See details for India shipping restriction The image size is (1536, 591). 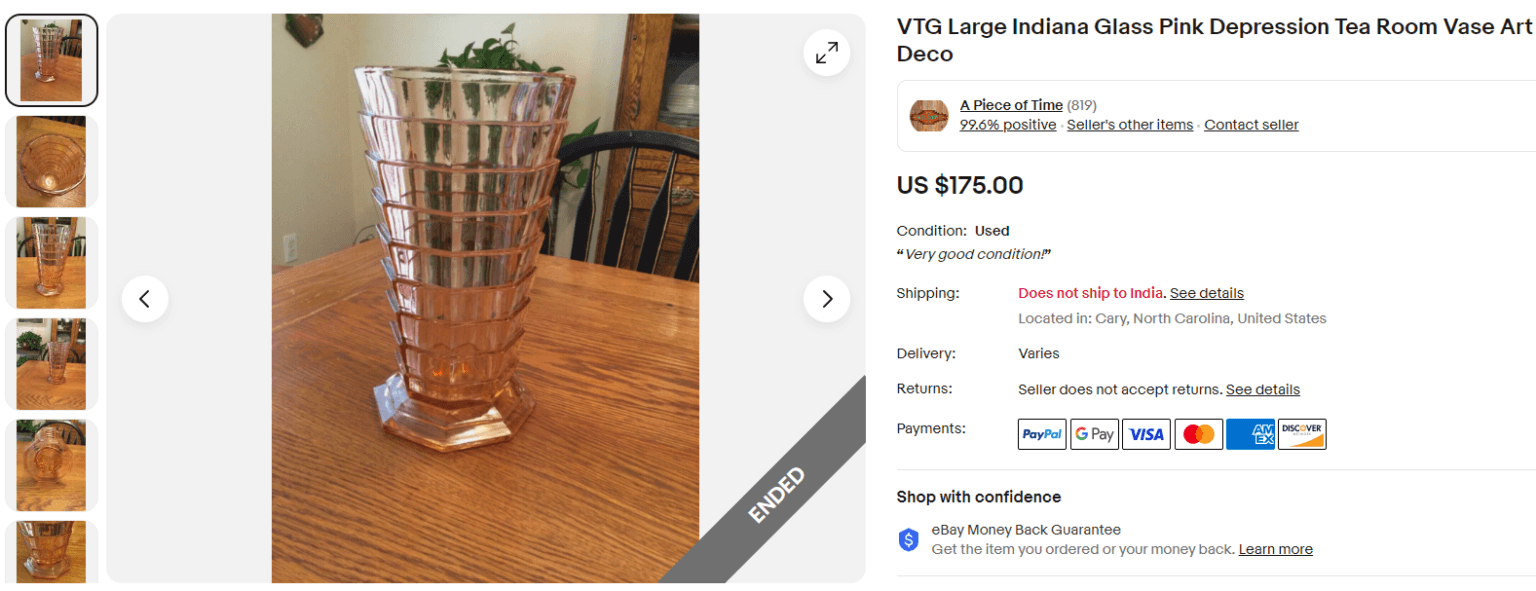tap(1206, 292)
